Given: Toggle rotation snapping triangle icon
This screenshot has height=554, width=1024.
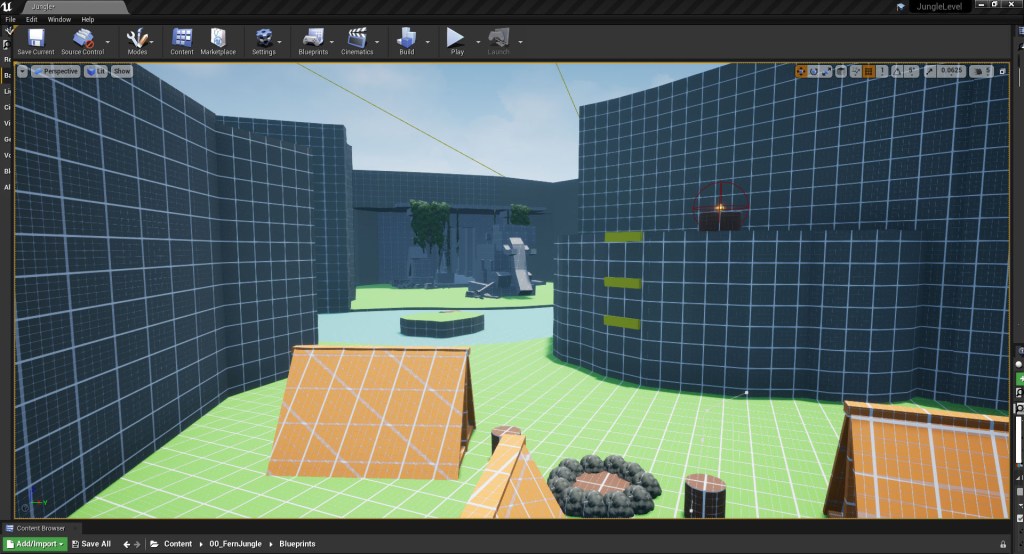Looking at the screenshot, I should click(897, 71).
